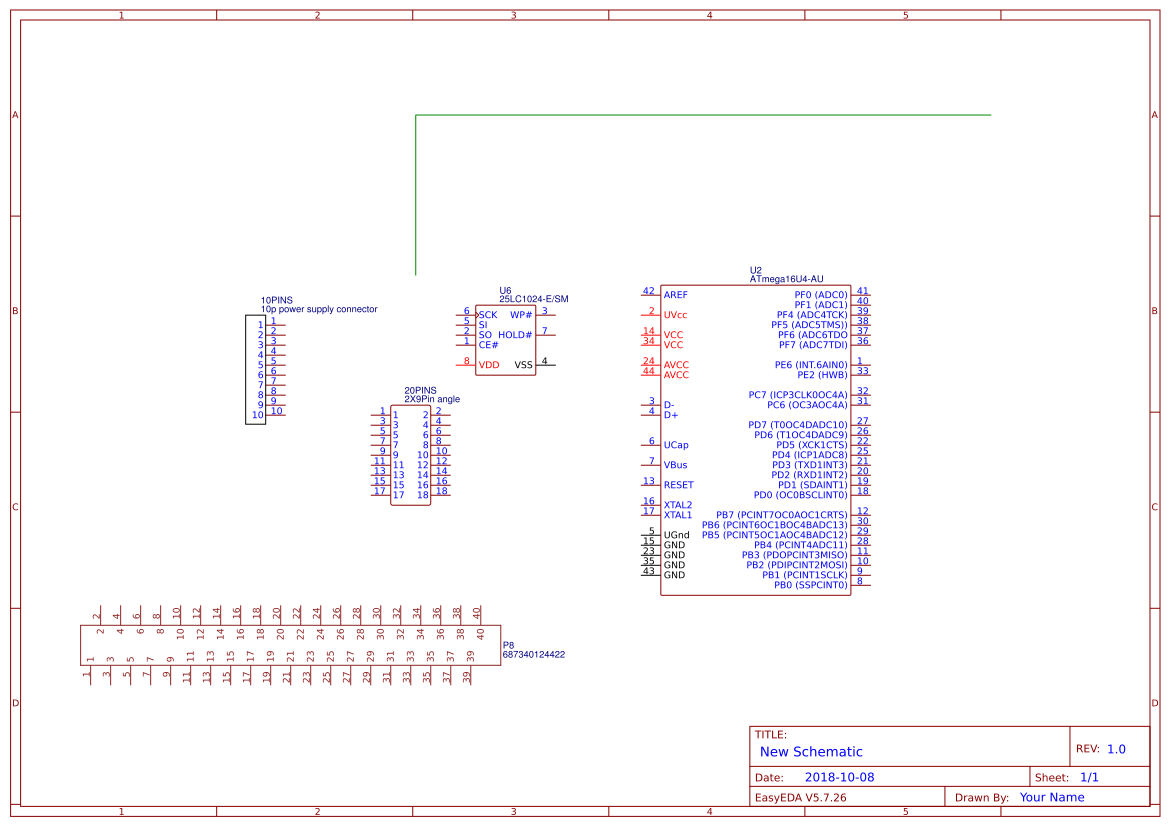Click the XTAL1 pin on the microcontroller

coord(676,515)
